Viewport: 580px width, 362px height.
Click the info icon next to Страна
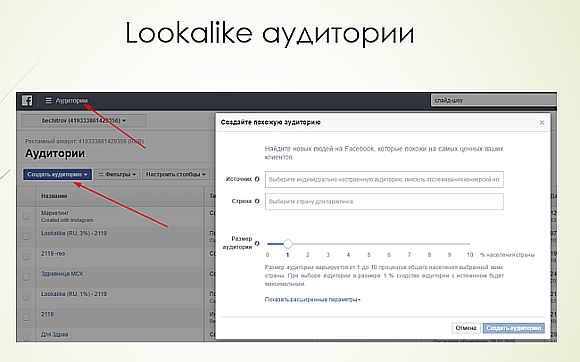click(x=257, y=201)
